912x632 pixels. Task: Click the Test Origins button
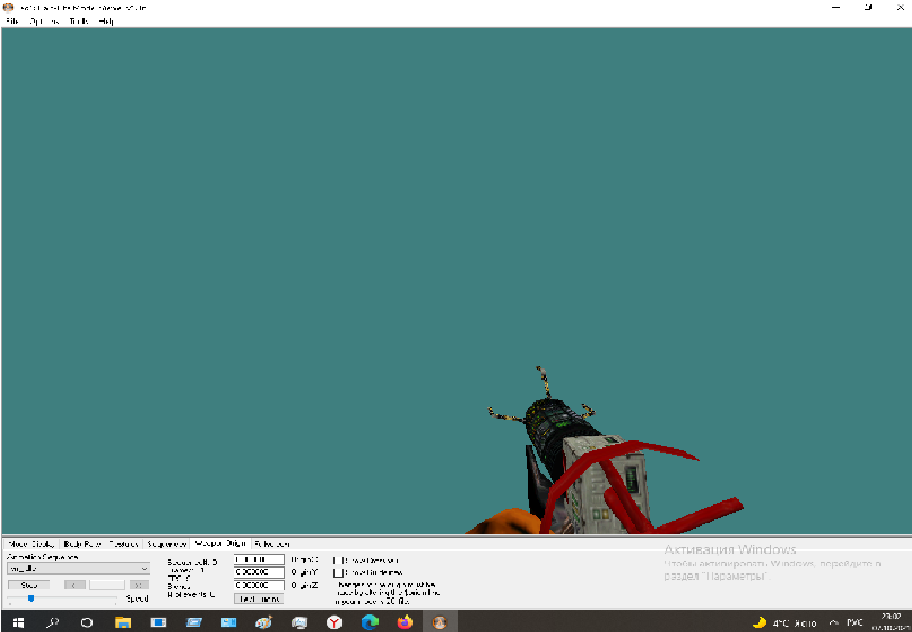tap(259, 598)
